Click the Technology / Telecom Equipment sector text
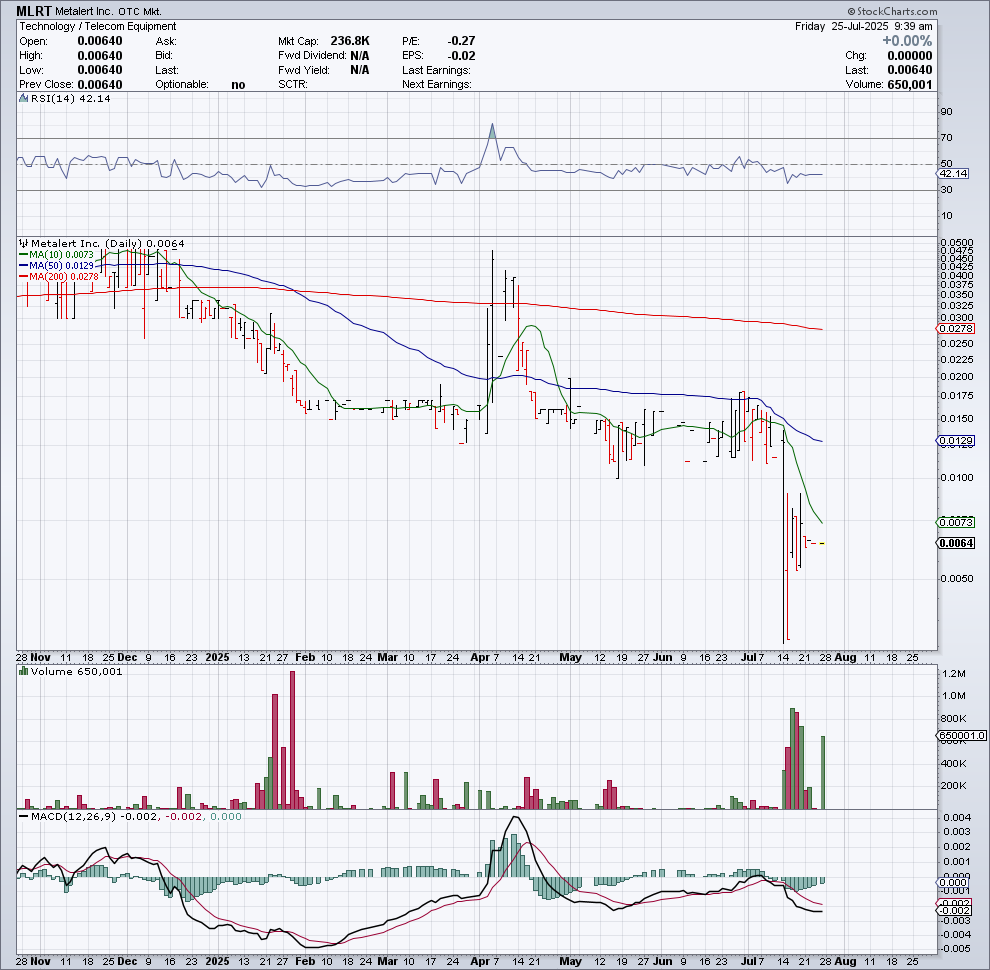 (98, 27)
